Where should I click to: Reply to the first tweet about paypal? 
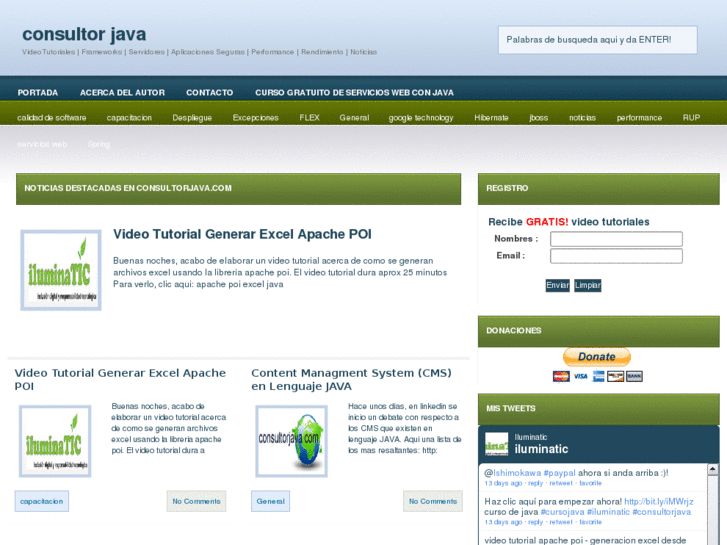tap(536, 483)
